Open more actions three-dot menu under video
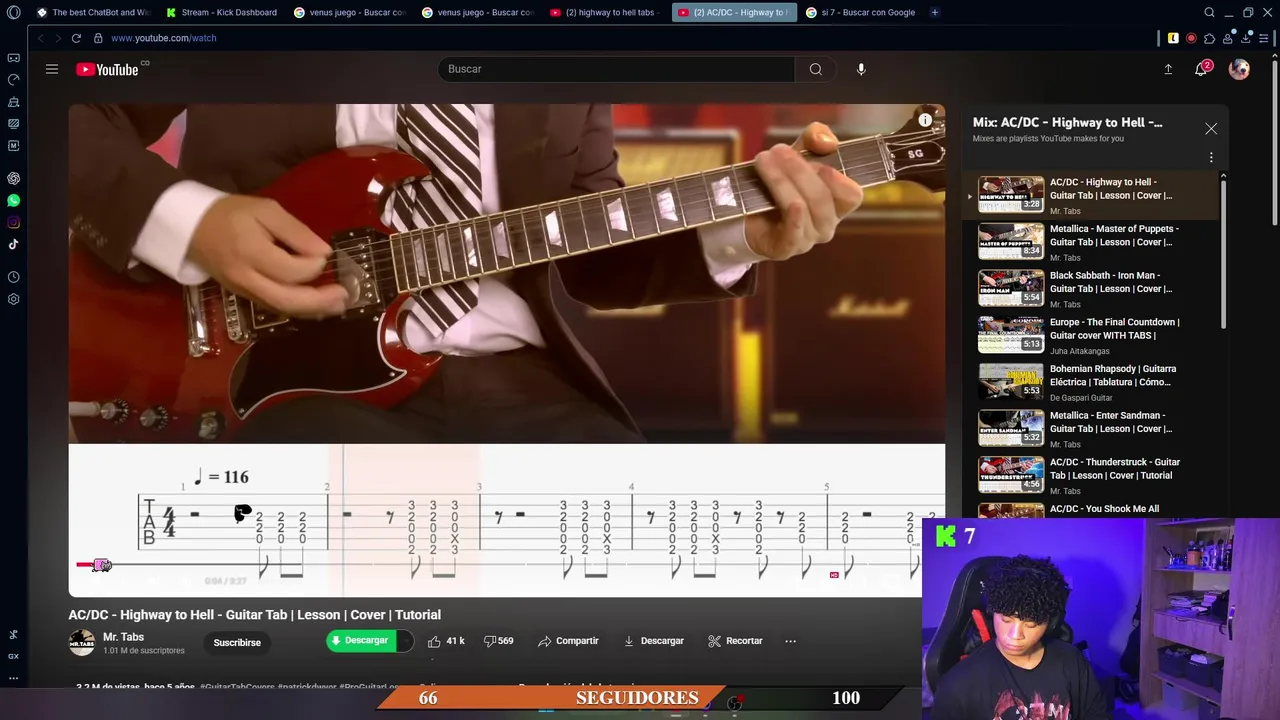The height and width of the screenshot is (720, 1280). click(790, 641)
